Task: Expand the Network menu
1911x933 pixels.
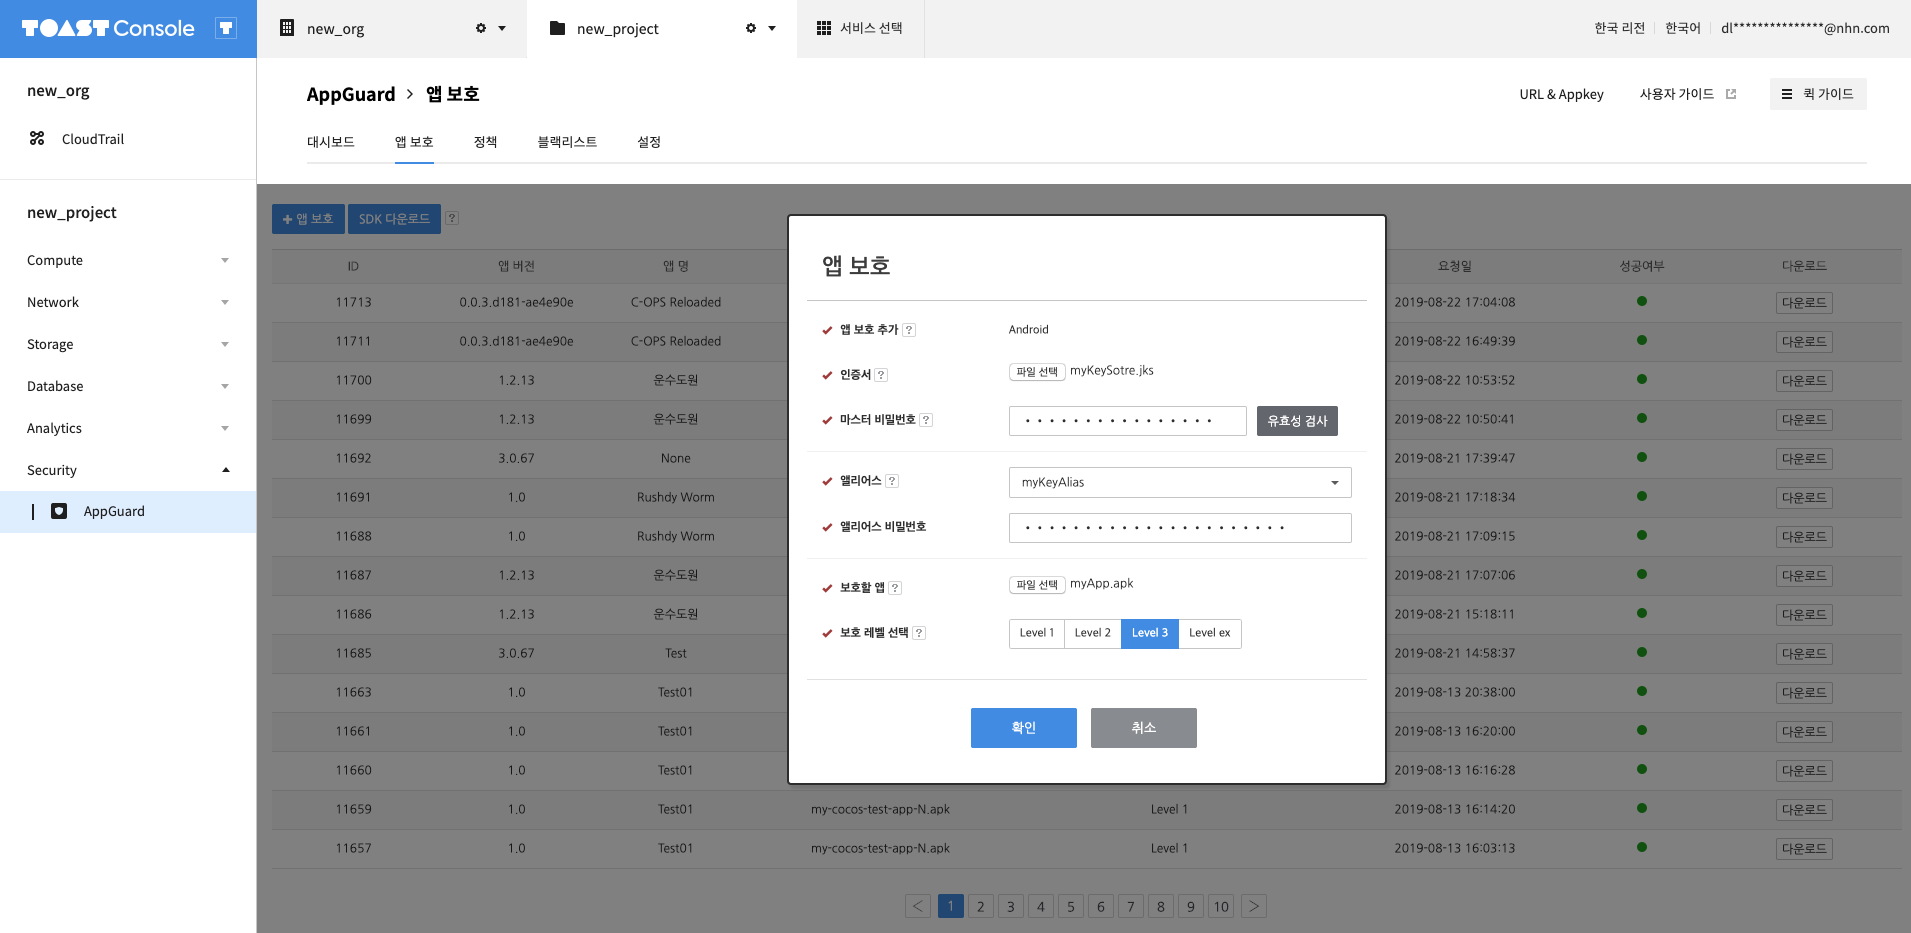Action: (225, 302)
